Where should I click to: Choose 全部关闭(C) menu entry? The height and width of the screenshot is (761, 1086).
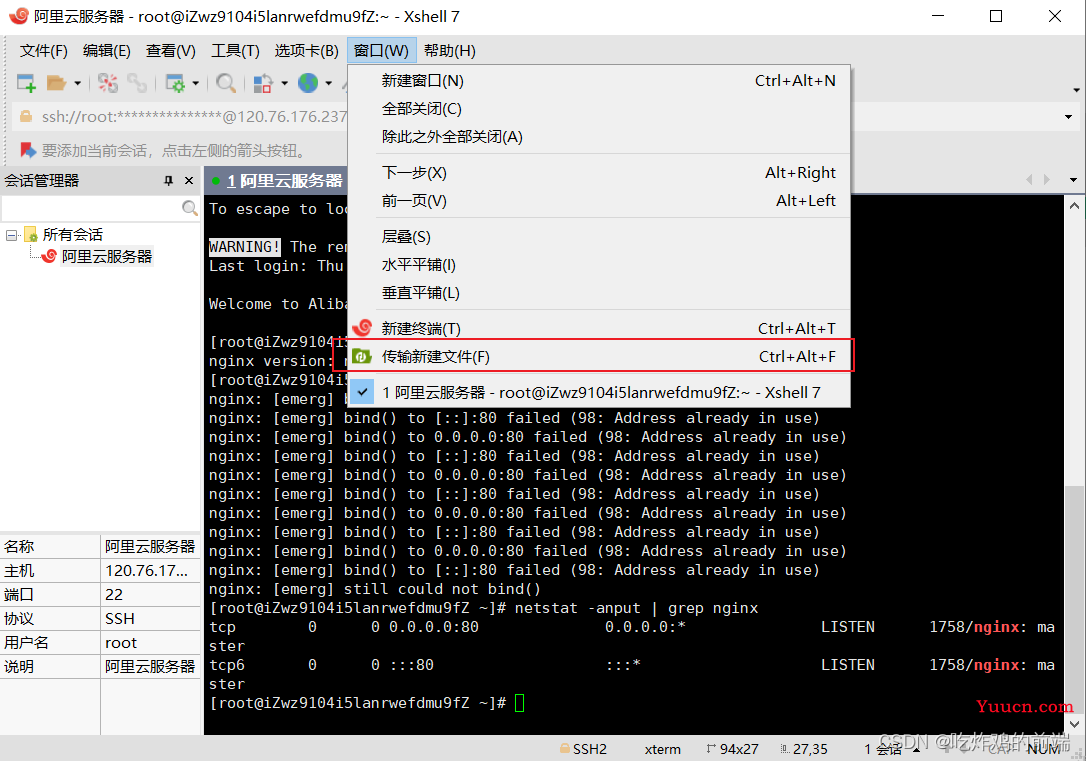[599, 109]
